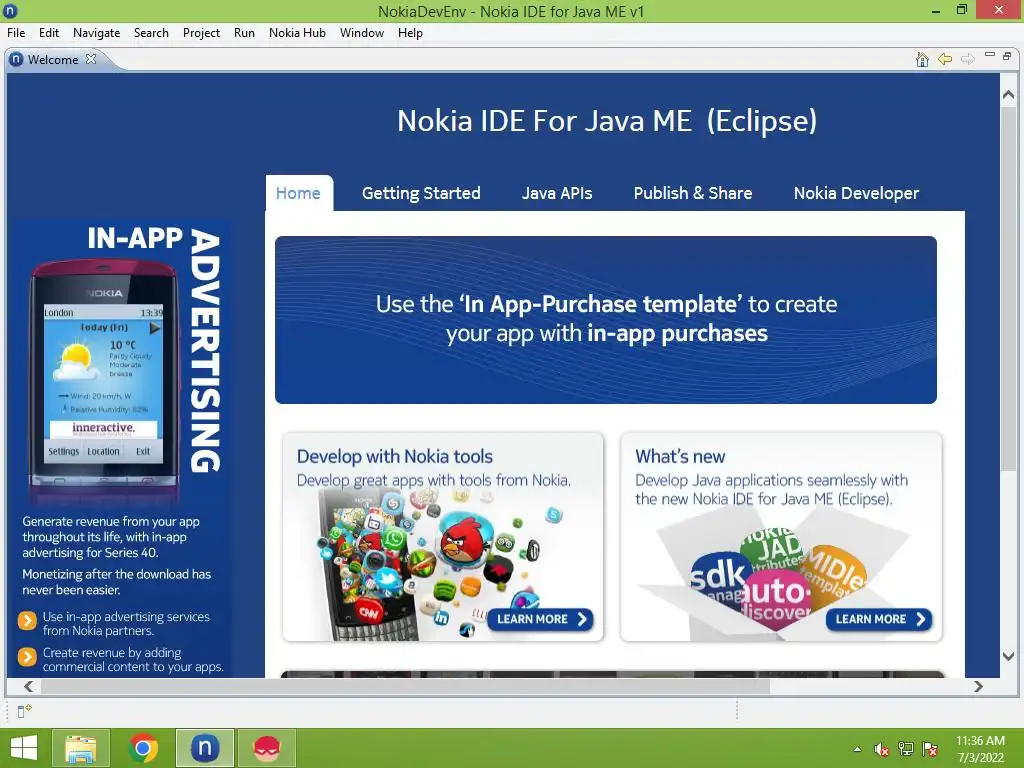1024x768 pixels.
Task: Click Create revenue by adding commercial content link
Action: tap(133, 660)
